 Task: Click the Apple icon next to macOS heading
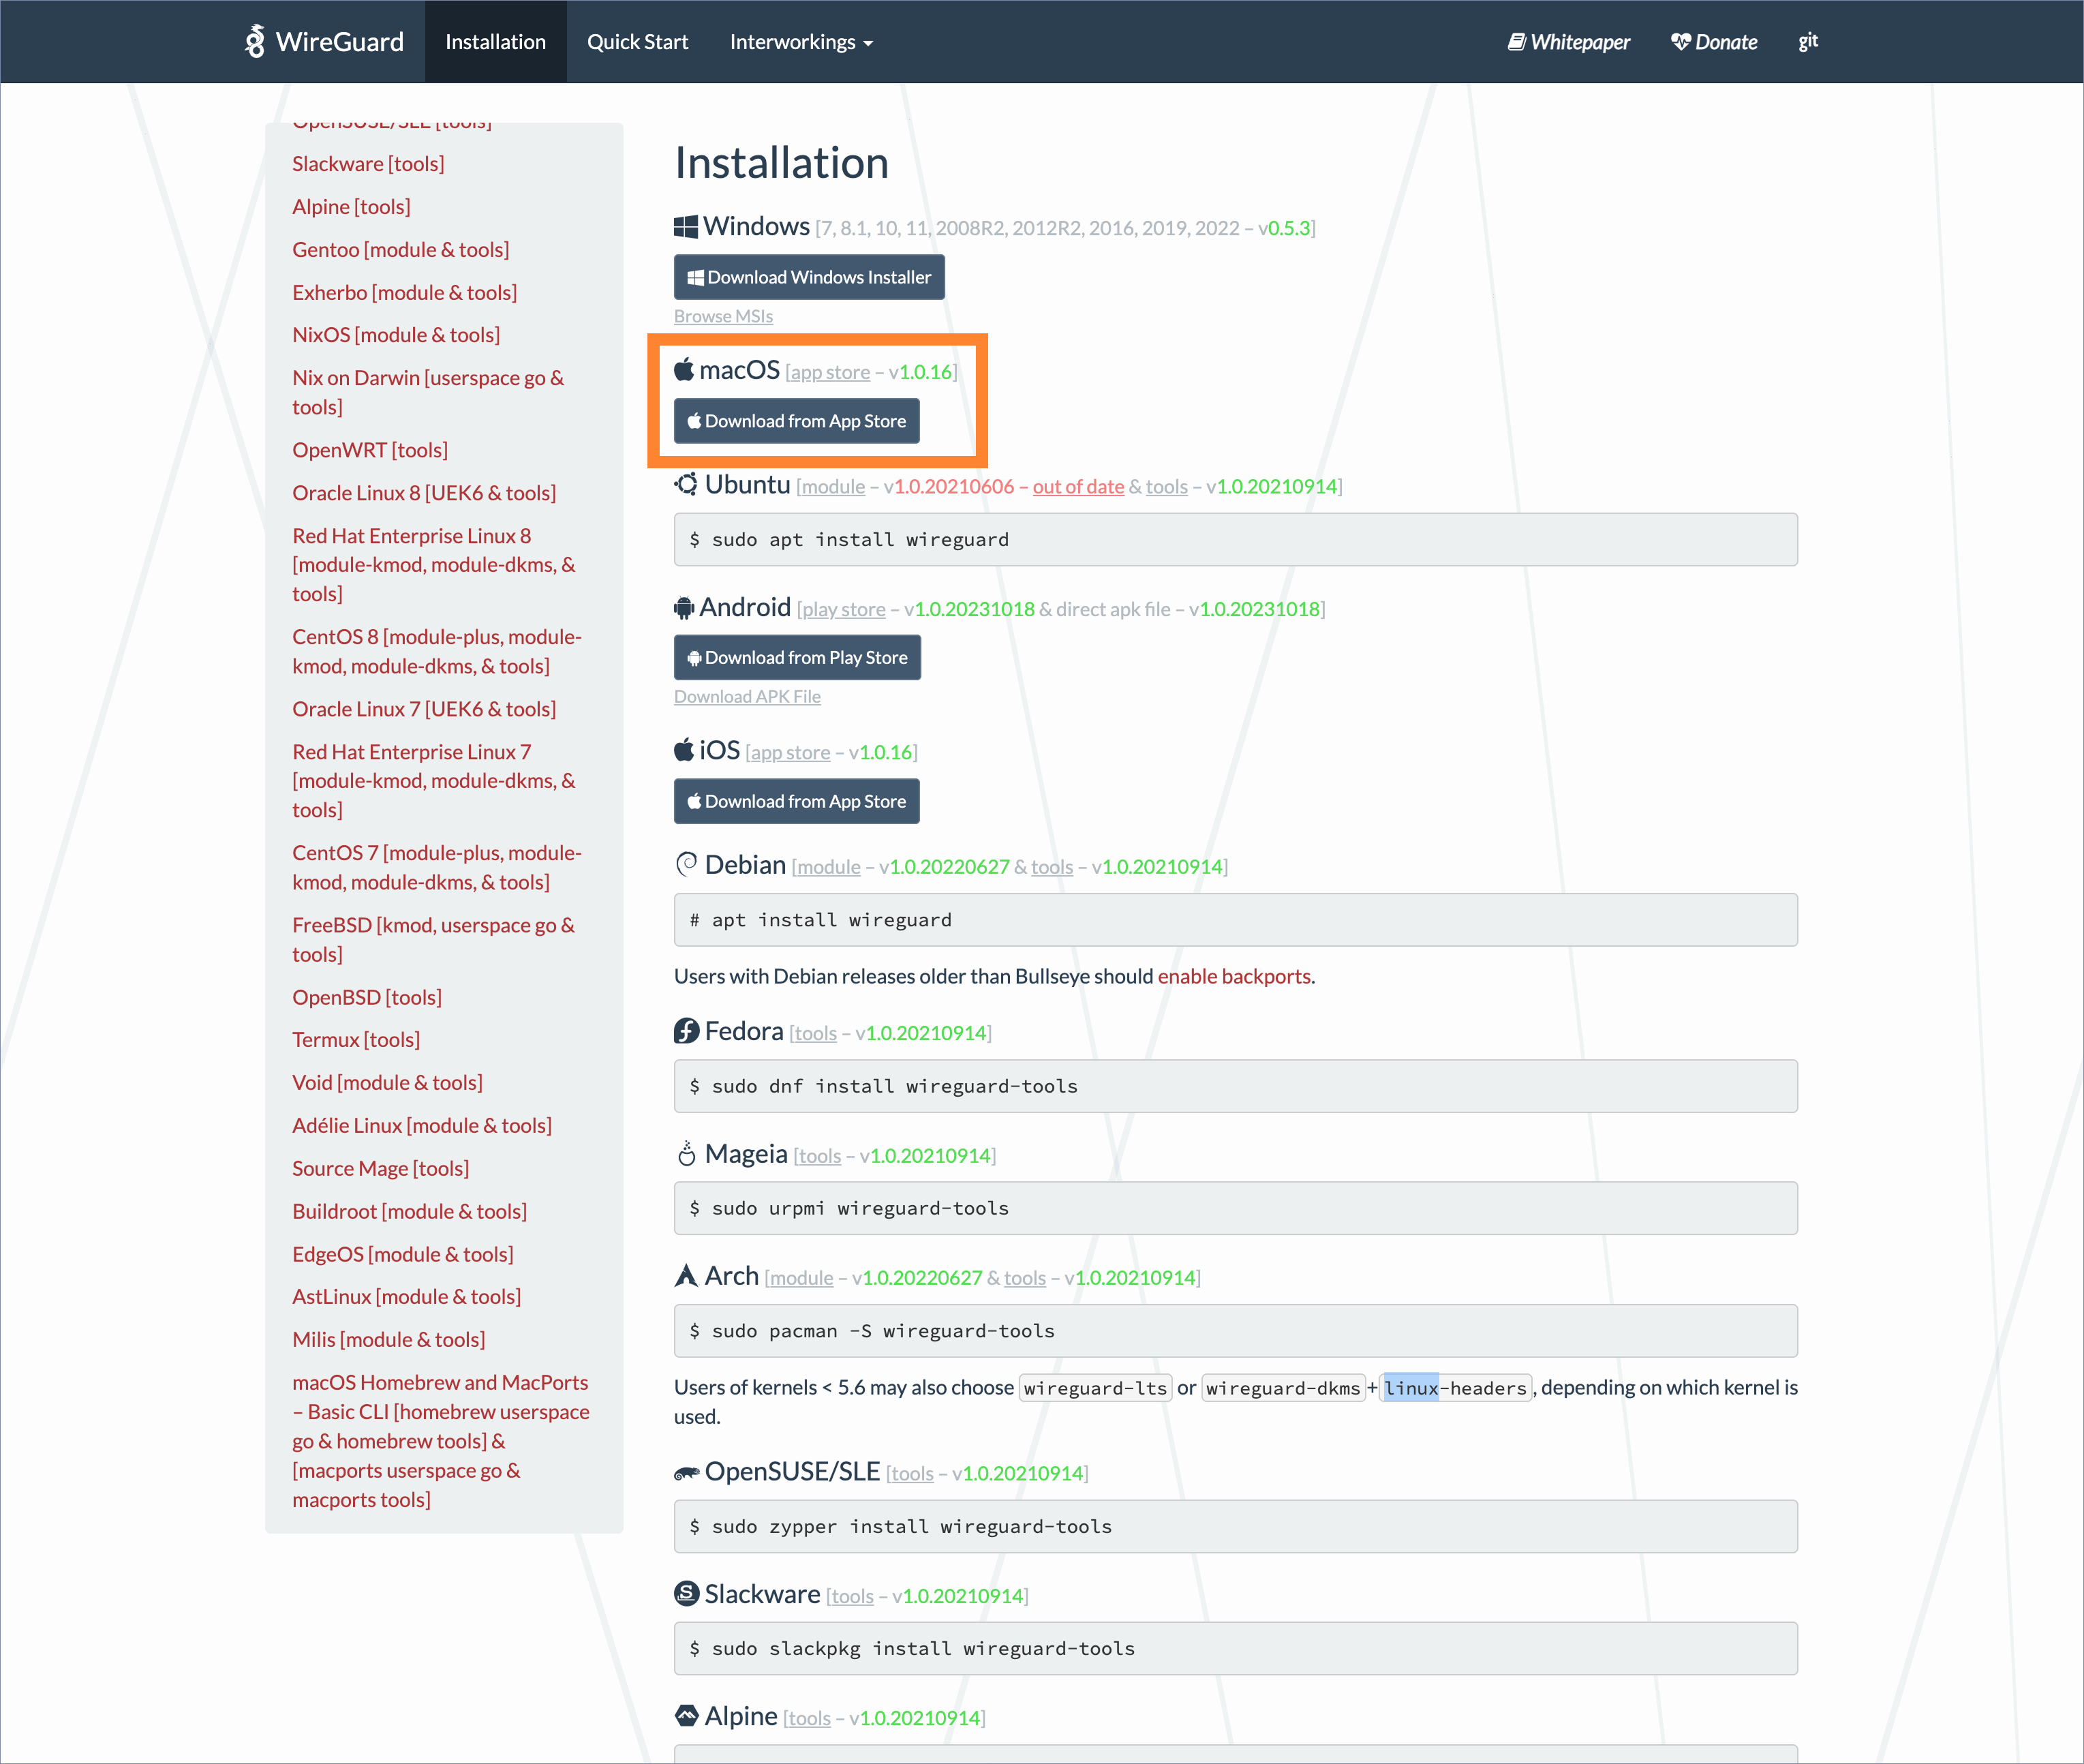(684, 370)
